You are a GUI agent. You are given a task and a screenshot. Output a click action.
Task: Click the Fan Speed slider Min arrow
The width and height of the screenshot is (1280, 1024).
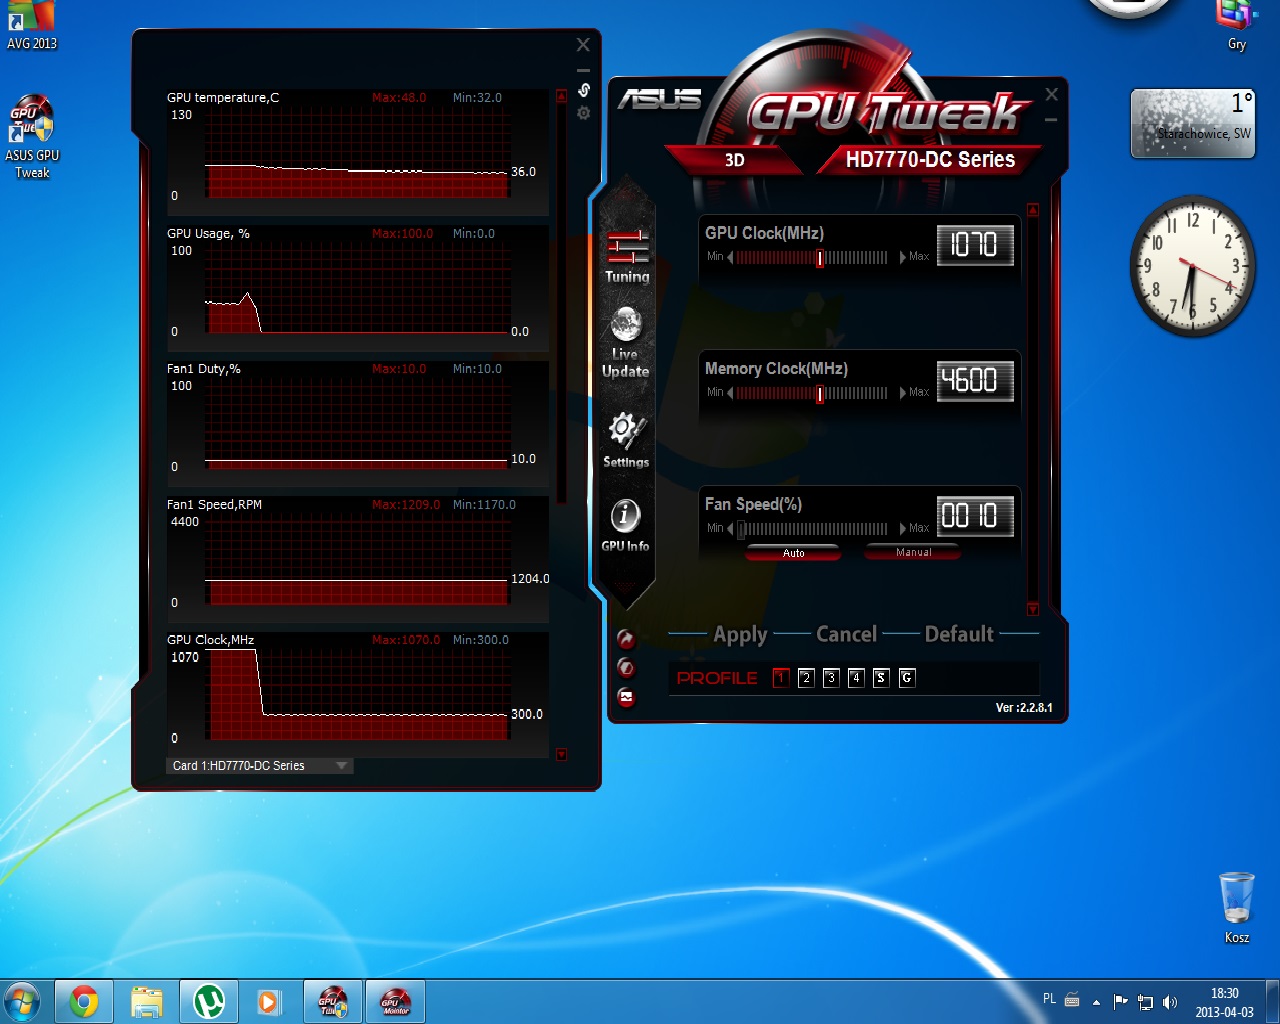click(x=730, y=529)
